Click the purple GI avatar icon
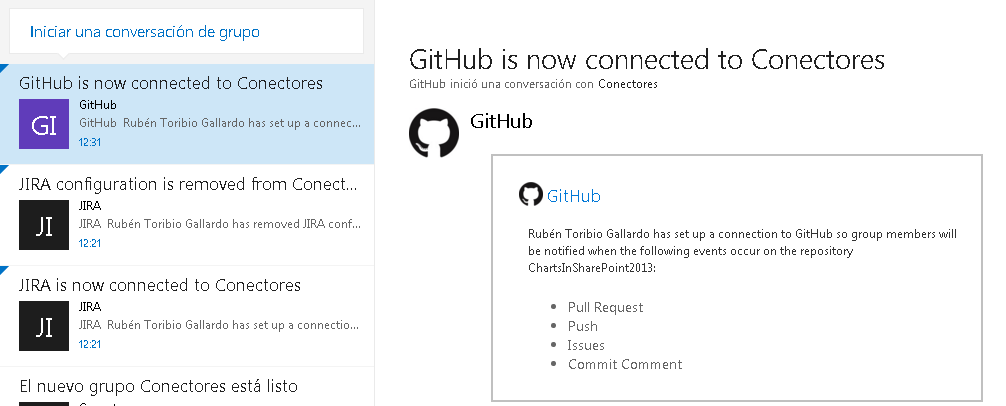The width and height of the screenshot is (1006, 406). tap(44, 124)
